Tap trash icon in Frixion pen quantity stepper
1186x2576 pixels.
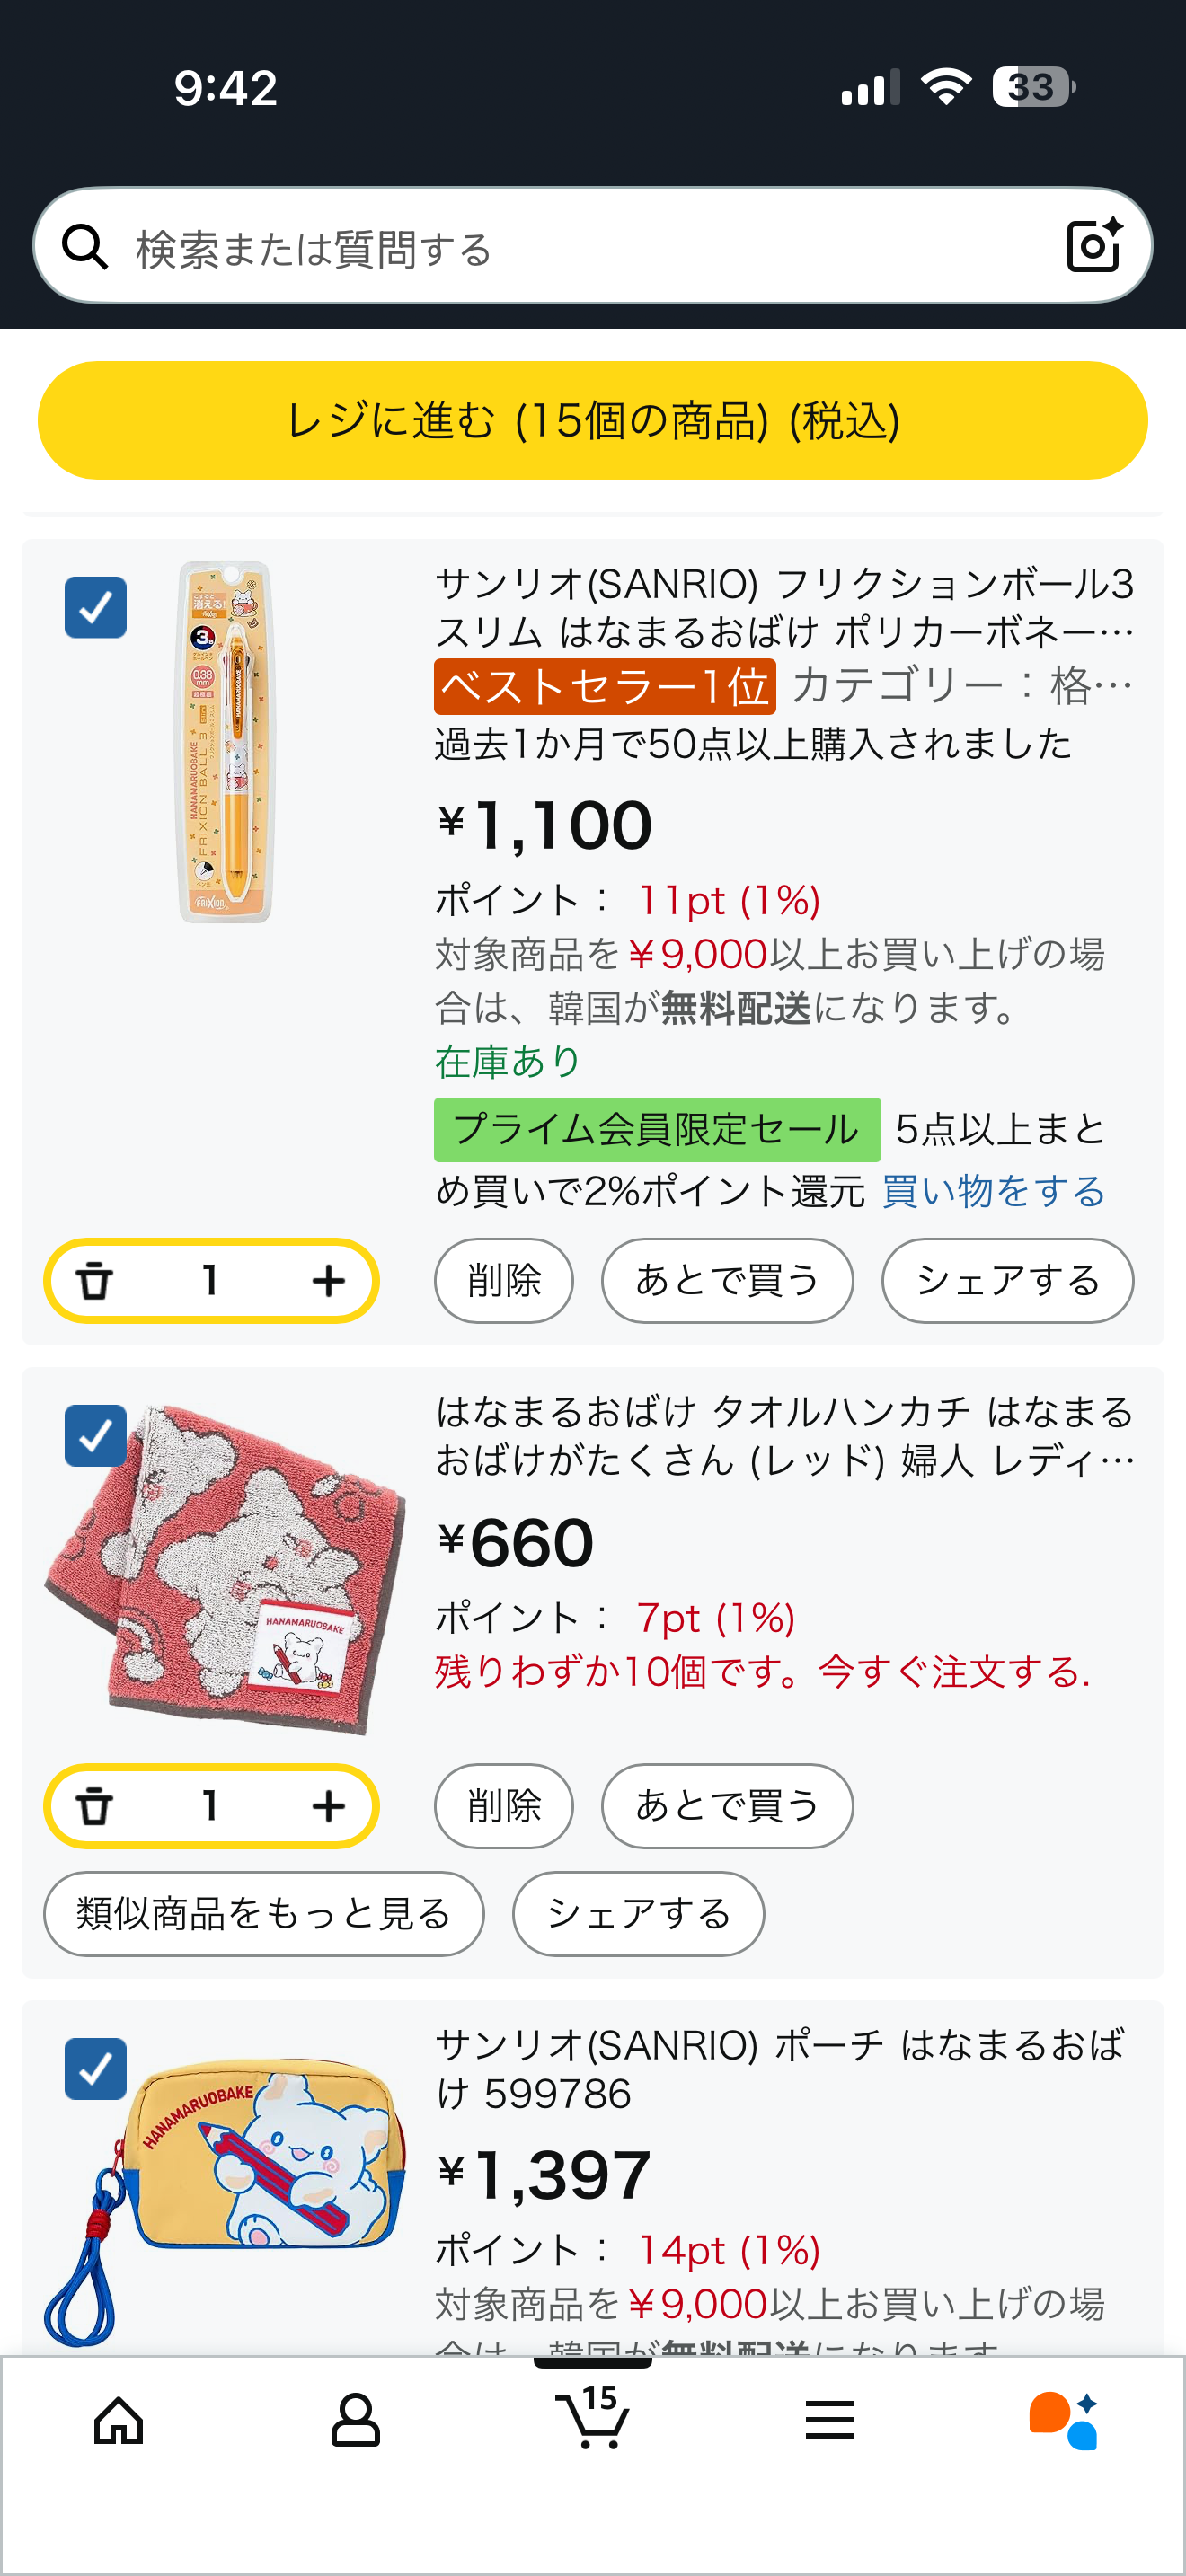point(95,1281)
